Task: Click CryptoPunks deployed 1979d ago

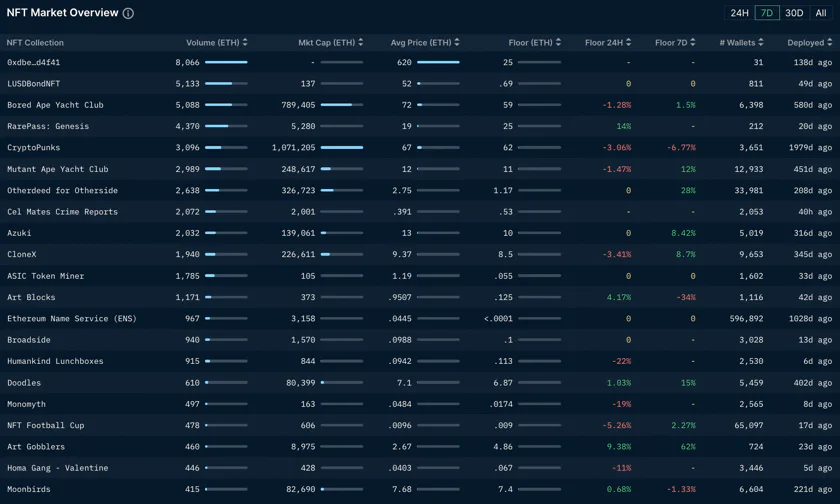Action: [810, 147]
